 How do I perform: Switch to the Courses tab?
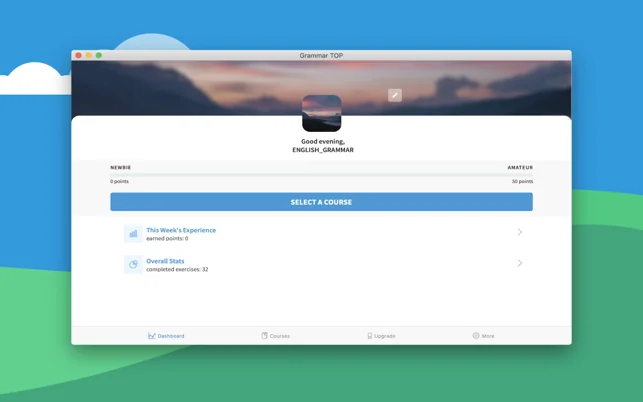(276, 336)
